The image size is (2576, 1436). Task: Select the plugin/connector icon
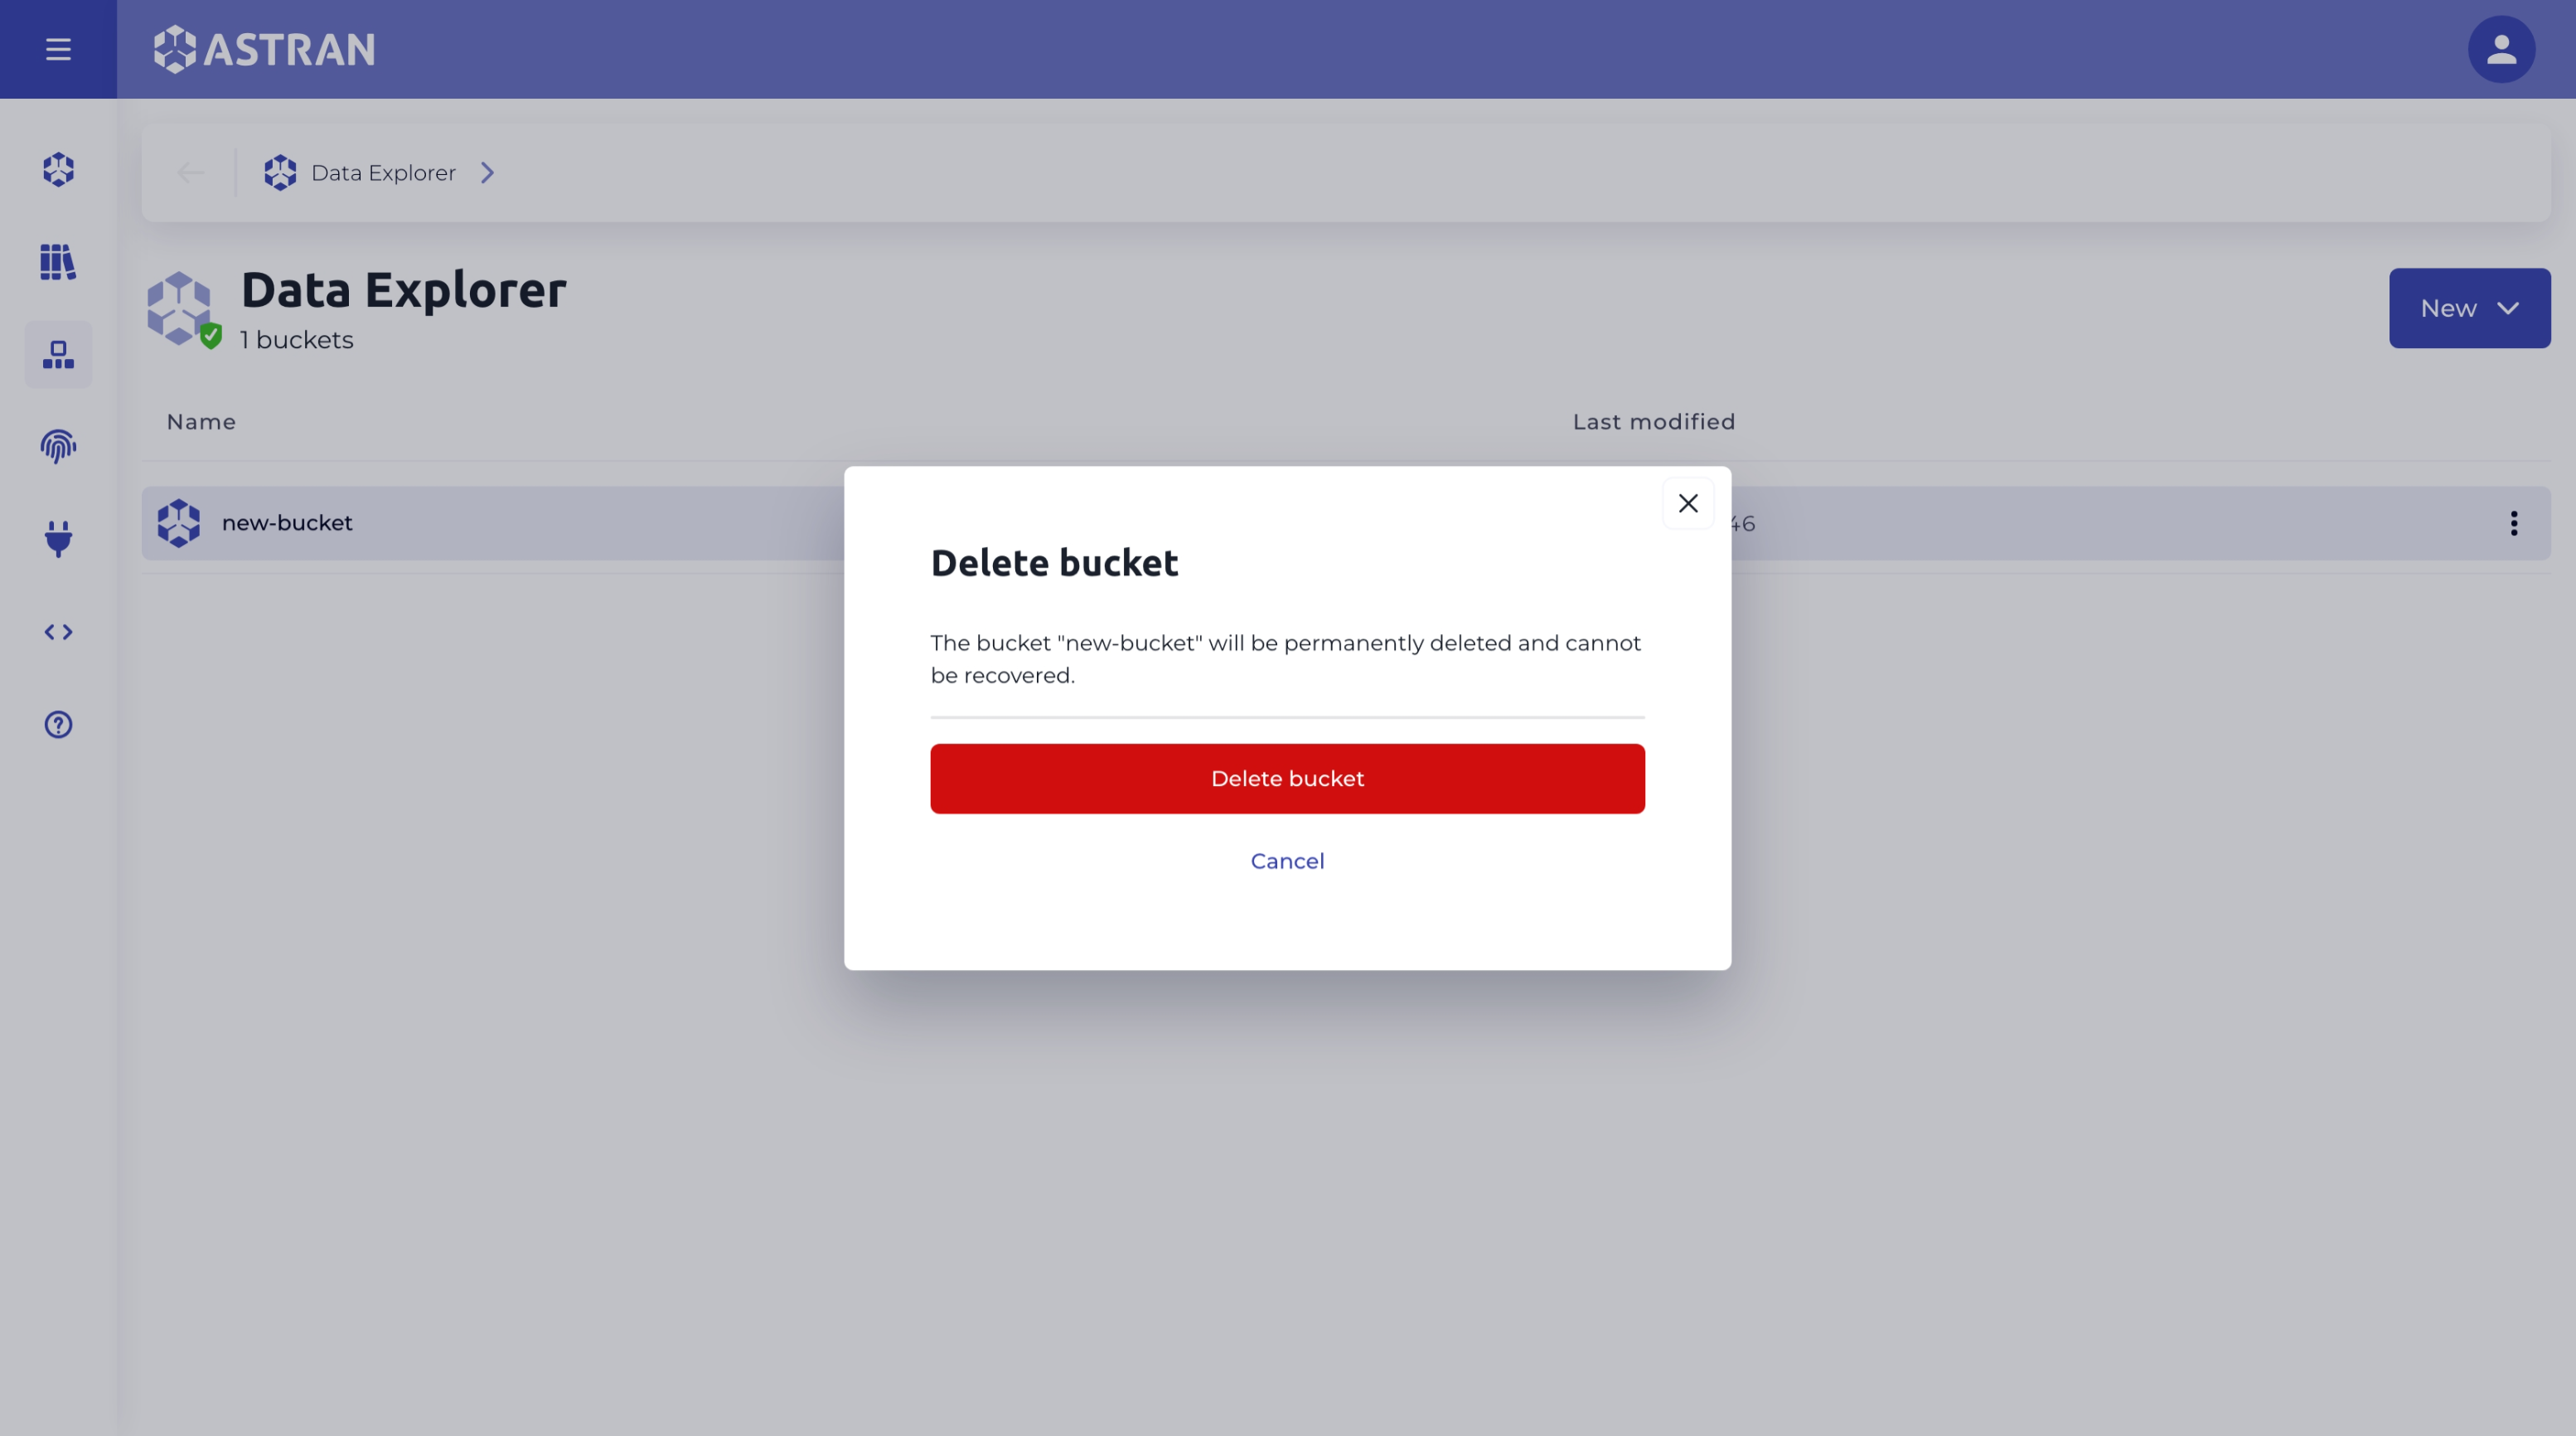tap(58, 540)
